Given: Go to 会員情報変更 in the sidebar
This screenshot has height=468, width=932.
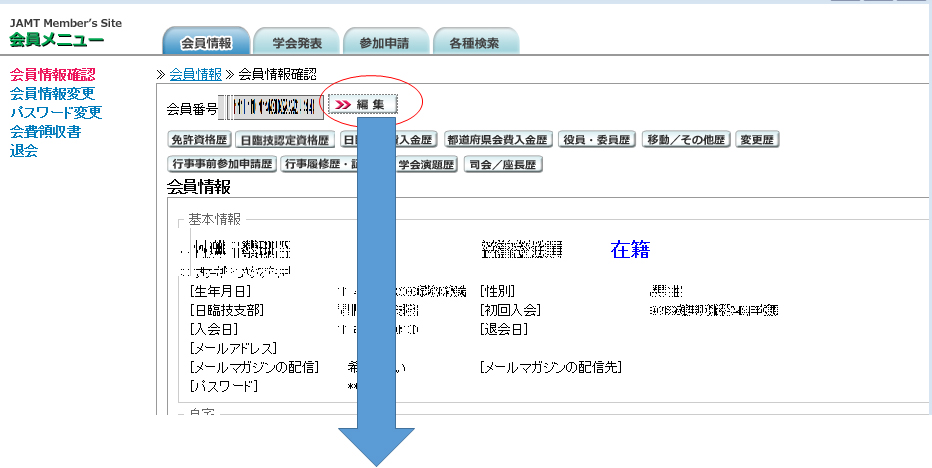Looking at the screenshot, I should [52, 93].
